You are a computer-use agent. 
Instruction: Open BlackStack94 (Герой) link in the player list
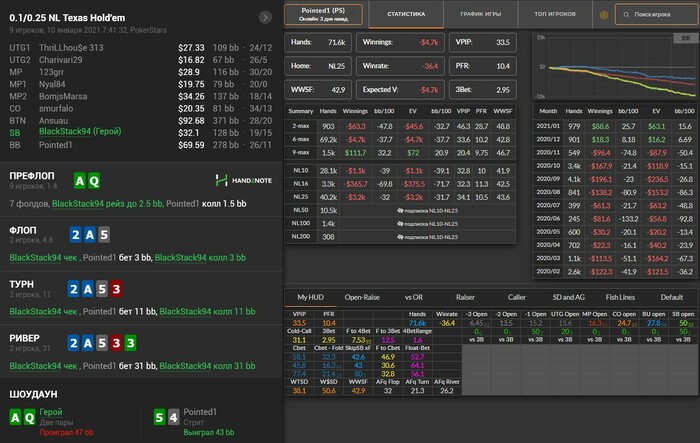pyautogui.click(x=80, y=131)
